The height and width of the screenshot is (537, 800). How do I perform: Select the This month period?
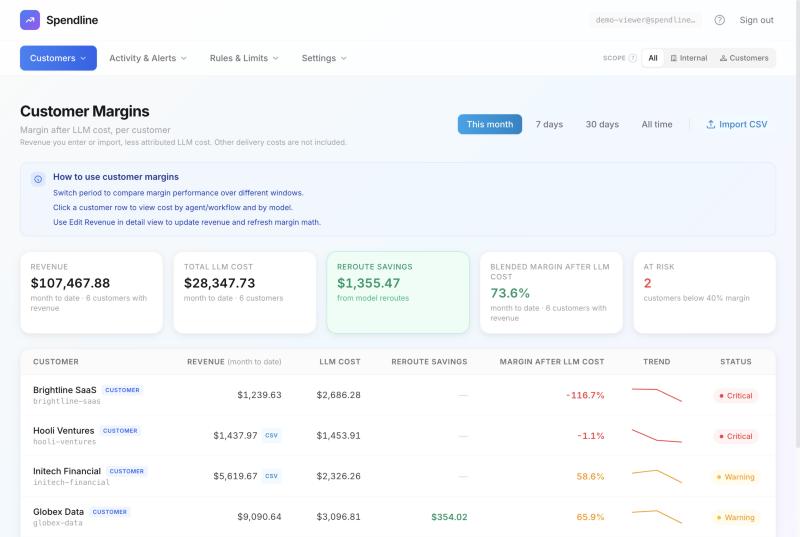pos(490,124)
